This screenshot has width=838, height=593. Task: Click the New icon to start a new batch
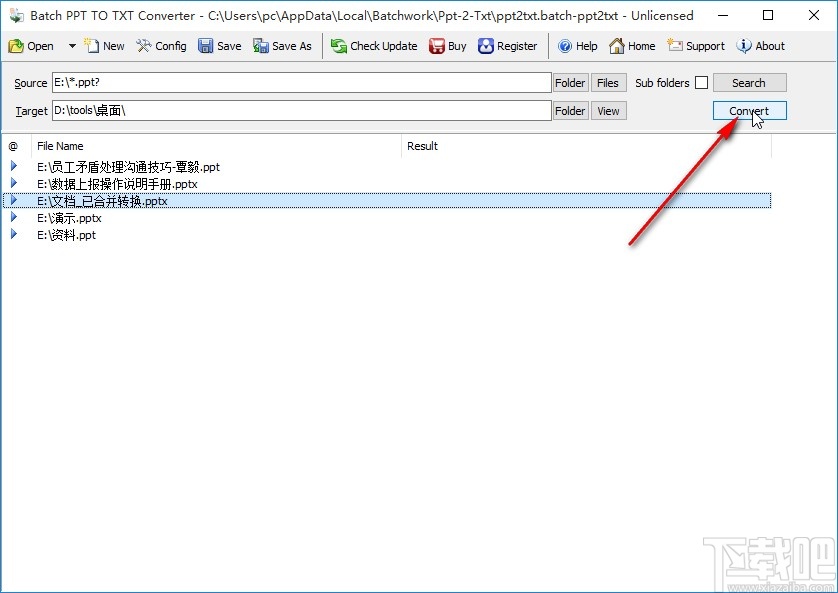pyautogui.click(x=103, y=46)
